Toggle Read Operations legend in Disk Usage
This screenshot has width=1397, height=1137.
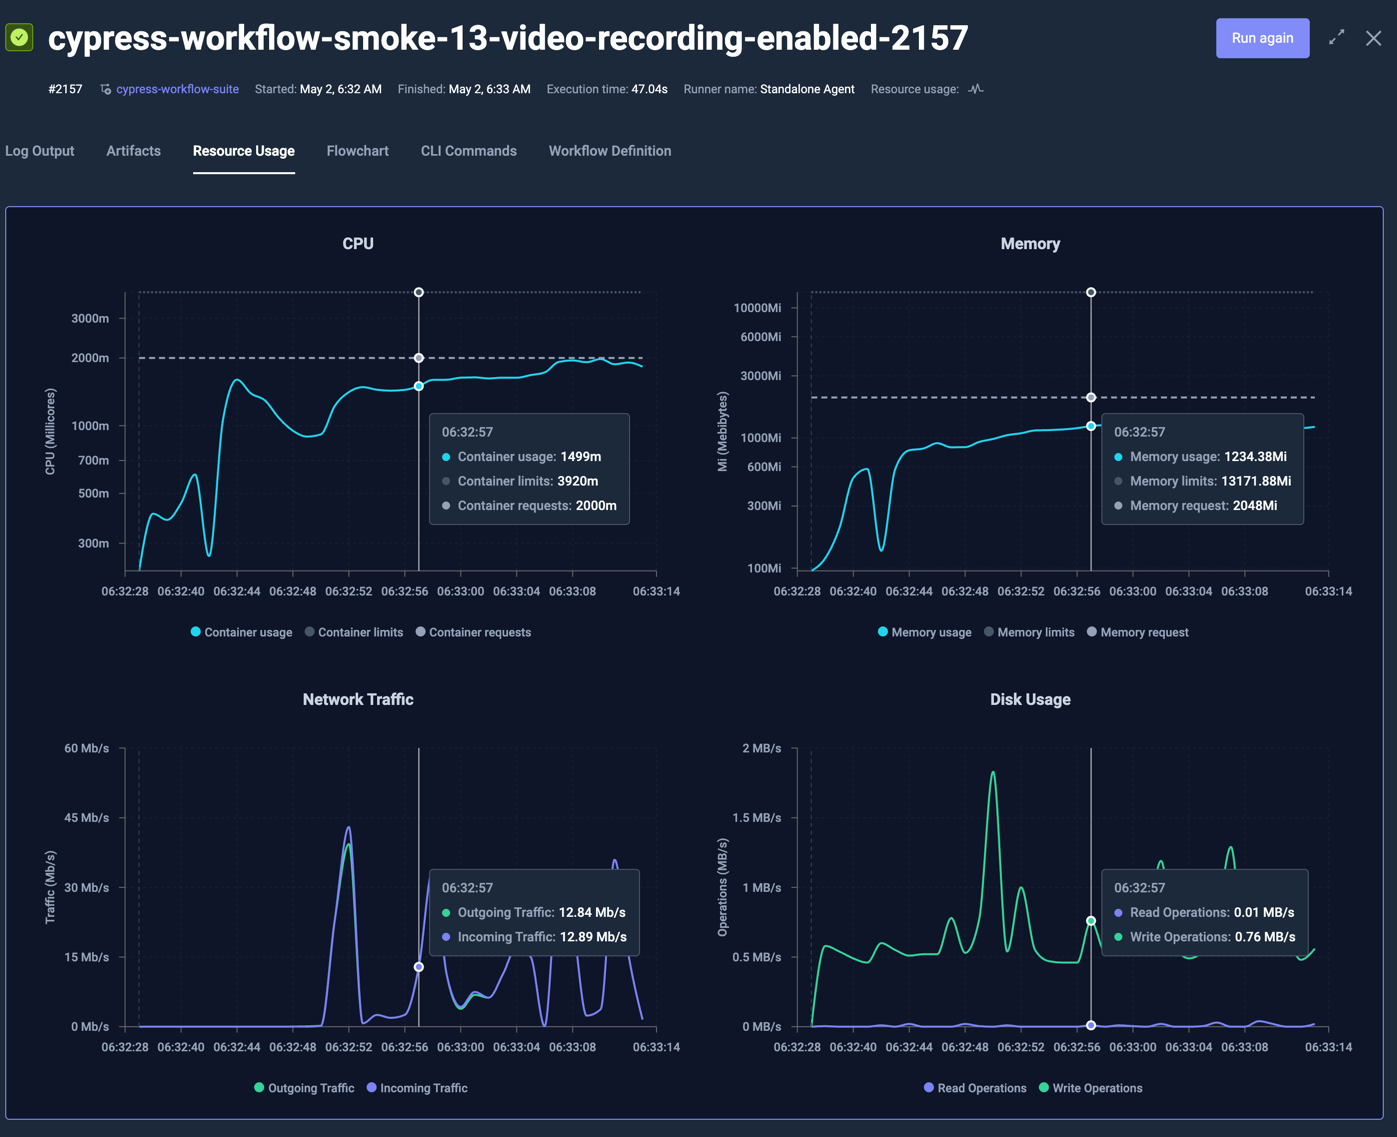[x=975, y=1088]
